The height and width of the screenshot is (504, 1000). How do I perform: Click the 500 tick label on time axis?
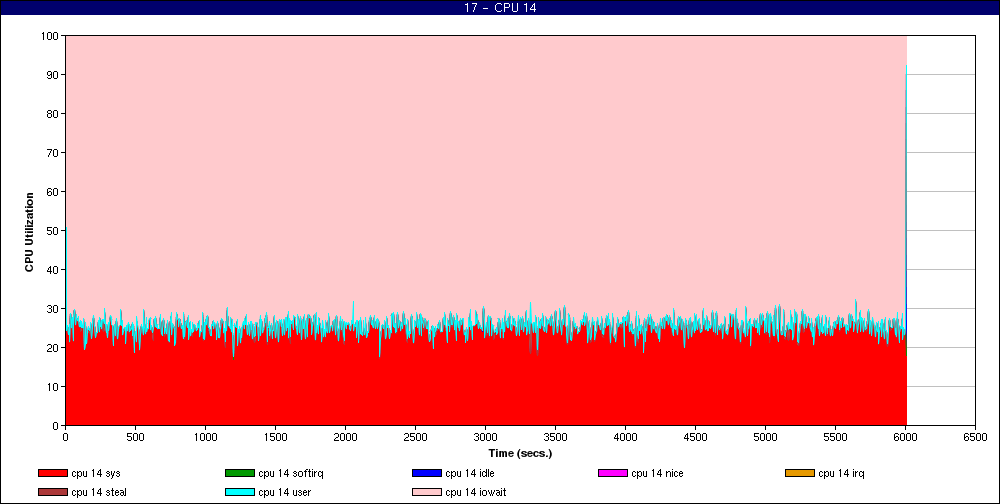(x=135, y=438)
